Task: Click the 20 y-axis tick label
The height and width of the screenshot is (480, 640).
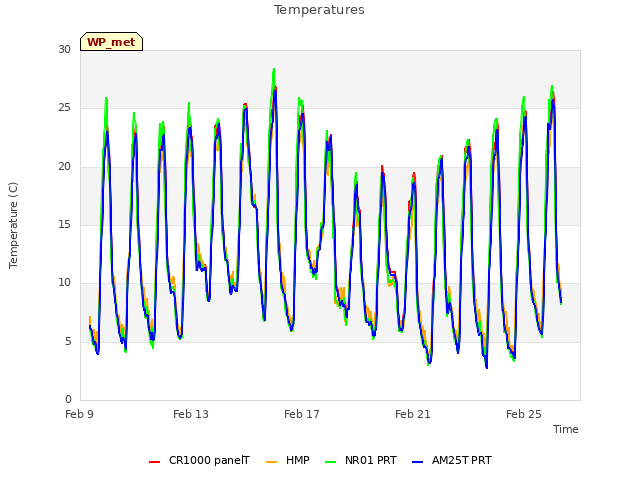Action: click(x=64, y=167)
